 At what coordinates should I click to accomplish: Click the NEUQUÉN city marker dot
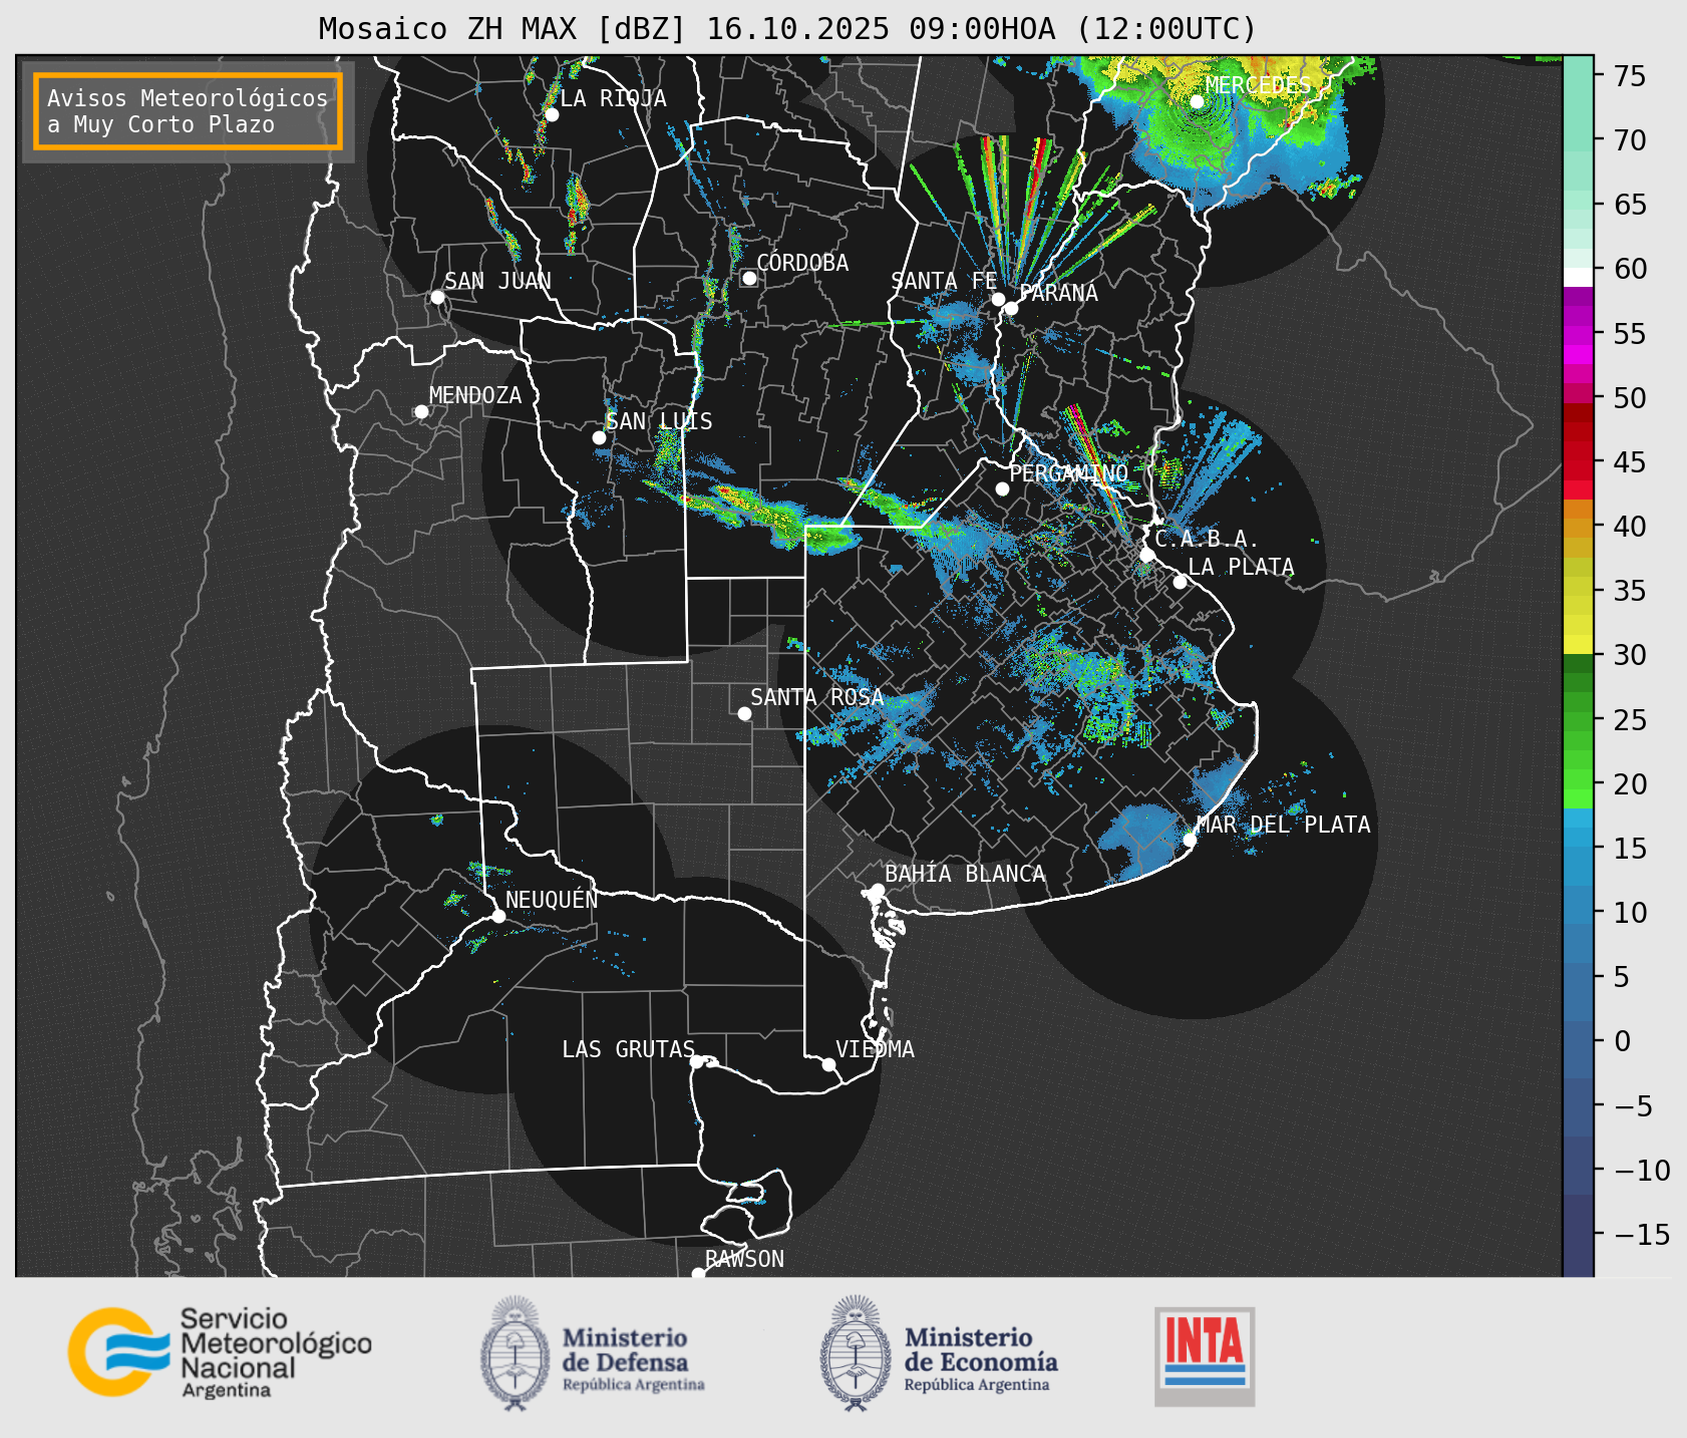click(x=498, y=916)
